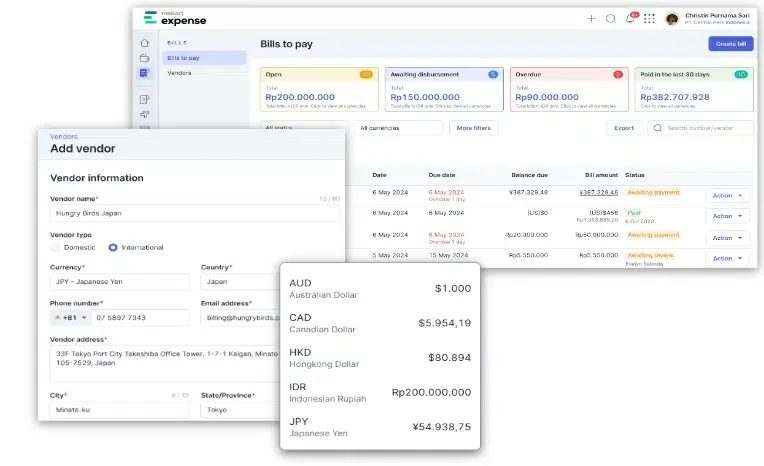Viewport: 764px width, 466px height.
Task: Select the Domestic vendor type
Action: click(55, 248)
